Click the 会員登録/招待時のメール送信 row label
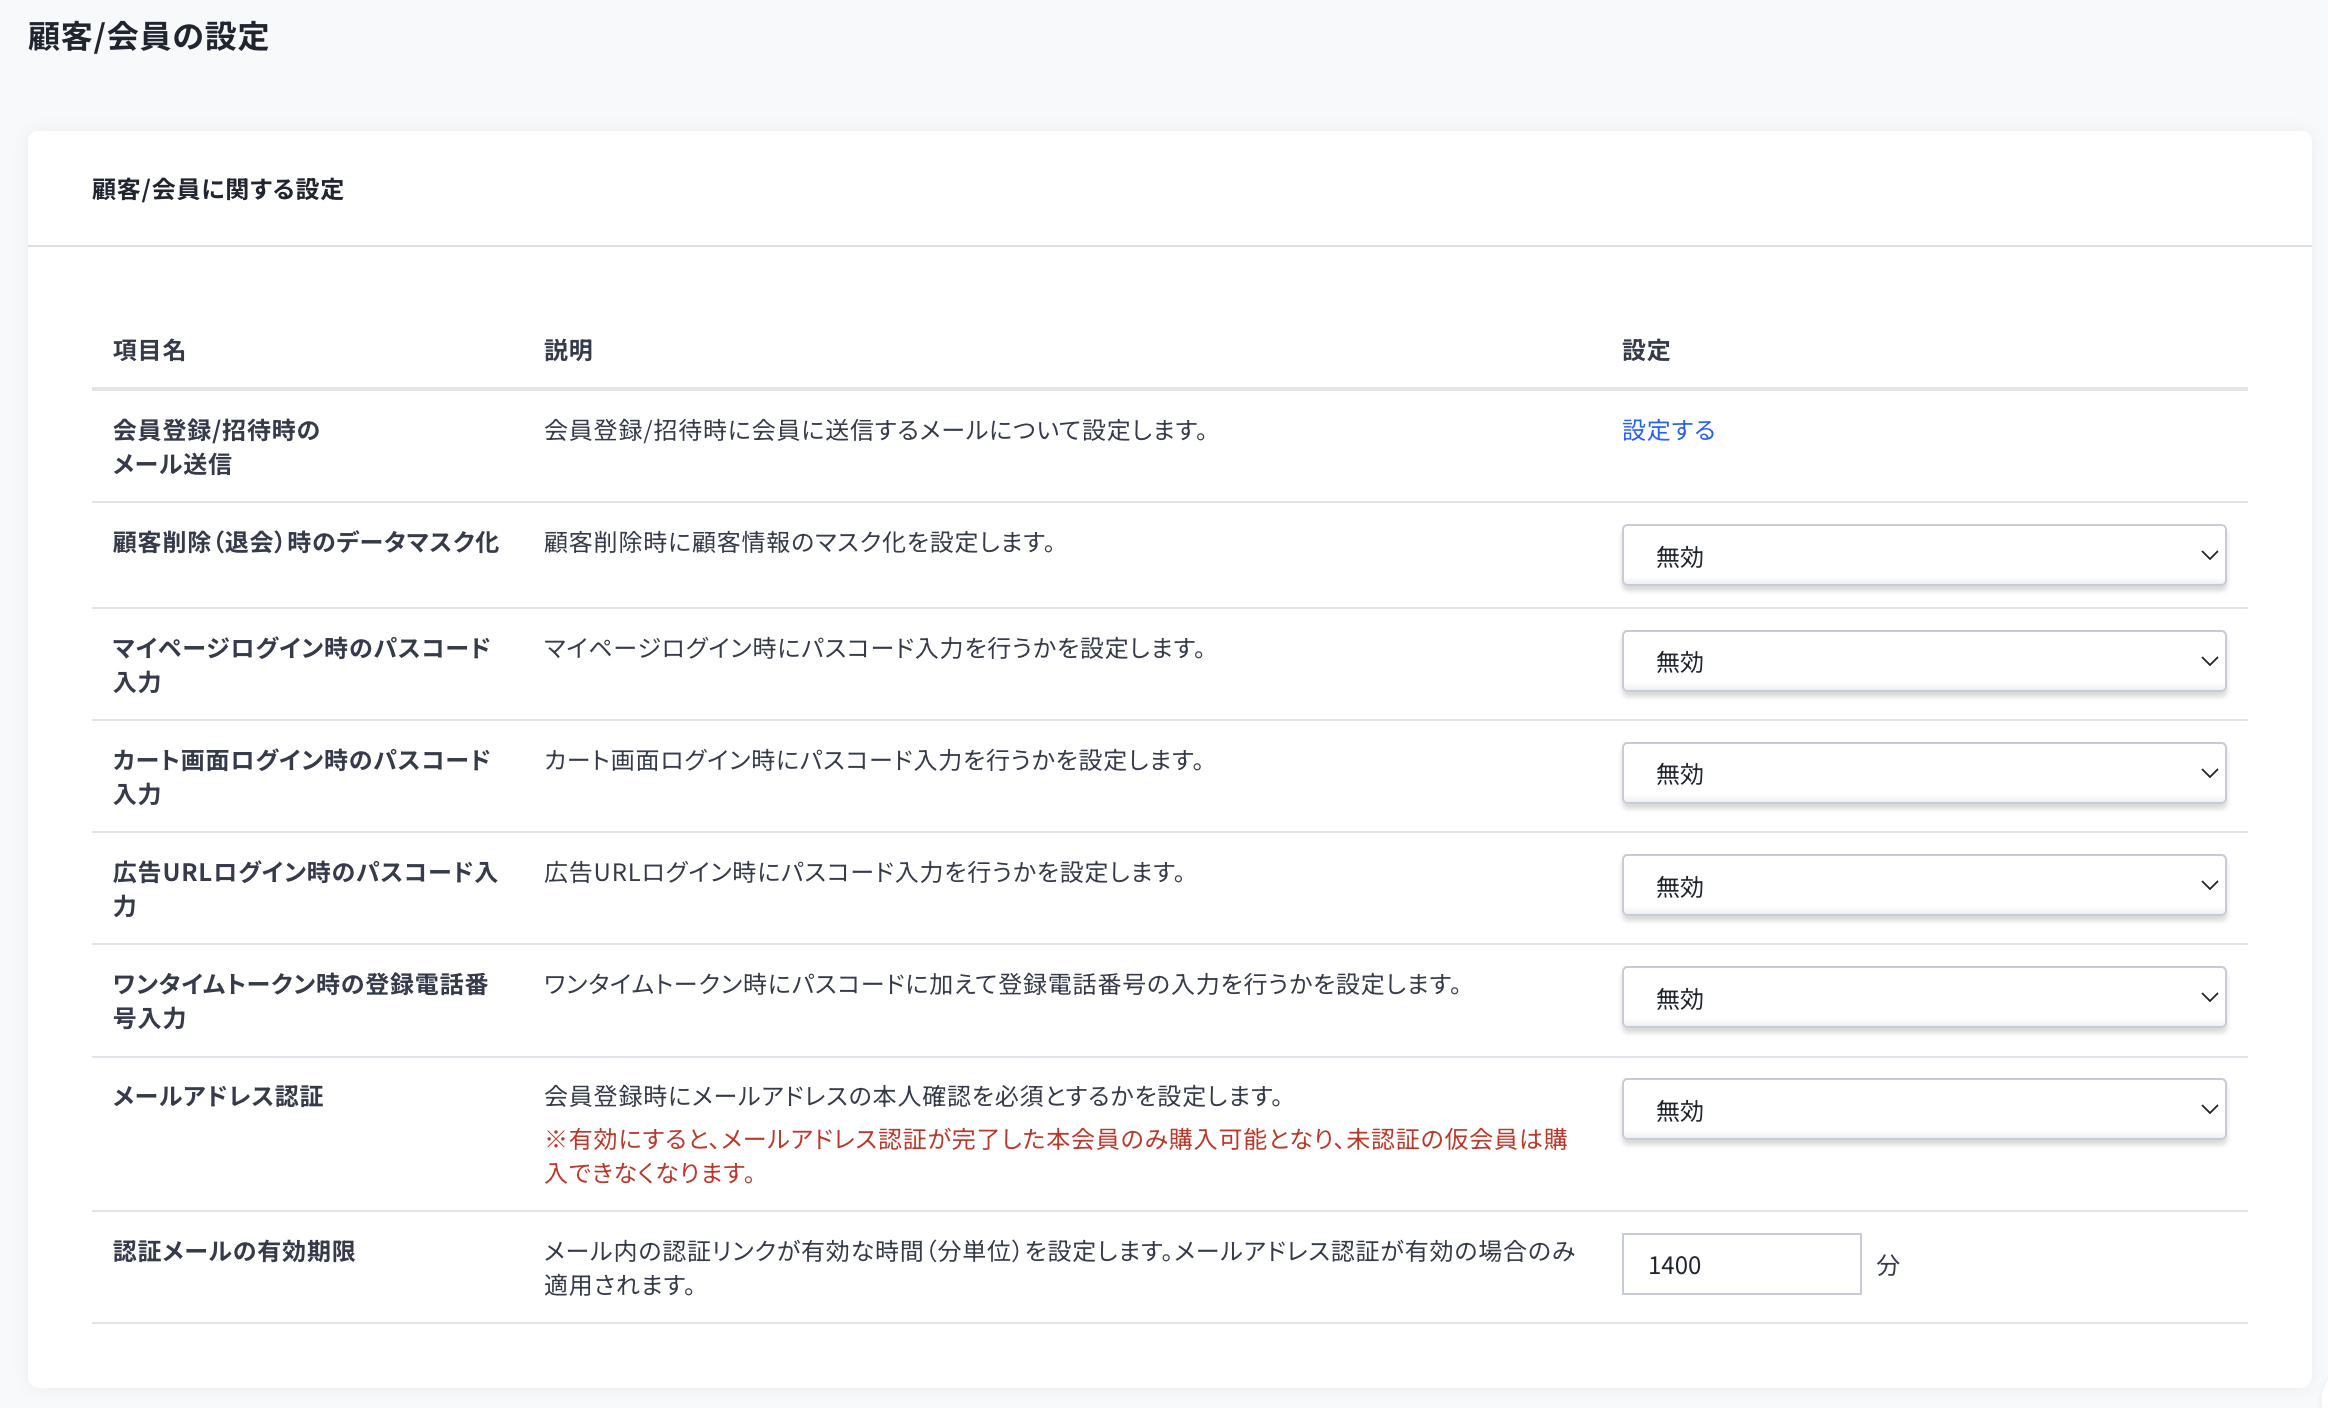The height and width of the screenshot is (1408, 2328). pyautogui.click(x=216, y=447)
